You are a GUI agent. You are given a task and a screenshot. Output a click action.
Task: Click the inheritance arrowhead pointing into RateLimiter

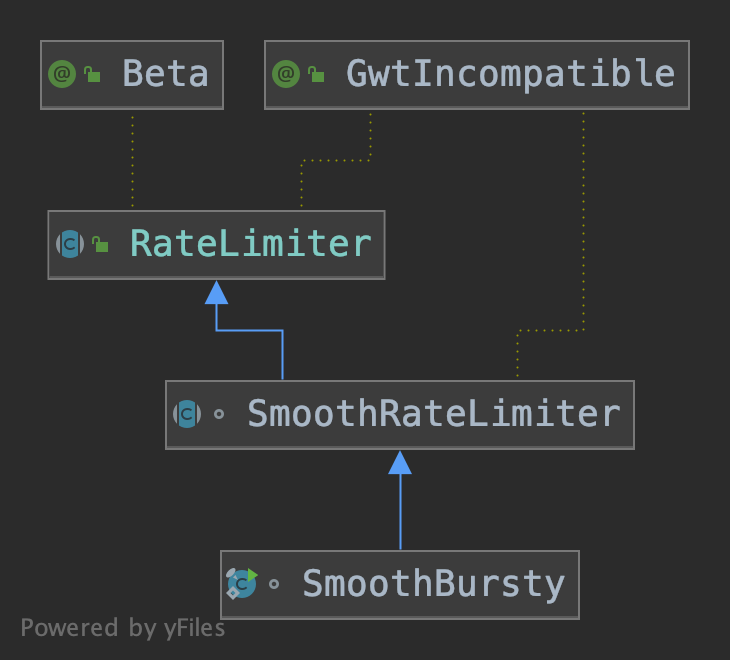tap(217, 292)
